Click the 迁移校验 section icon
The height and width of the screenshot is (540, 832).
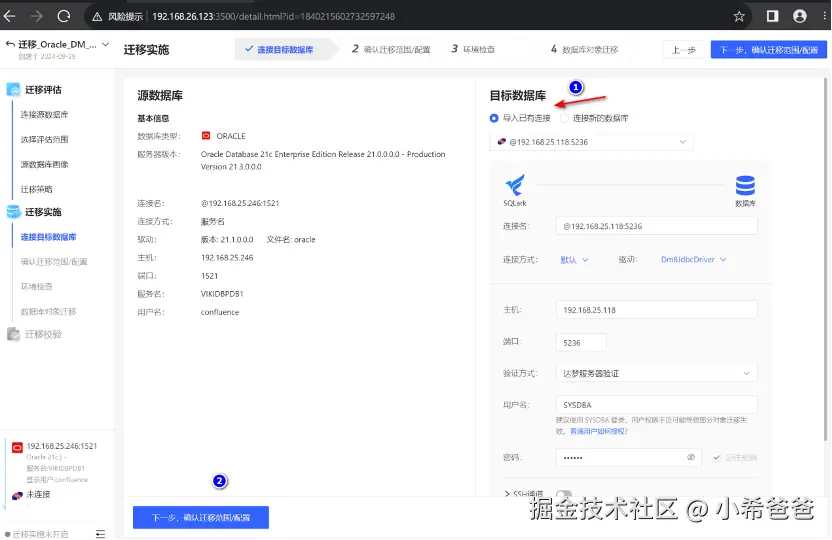(13, 334)
